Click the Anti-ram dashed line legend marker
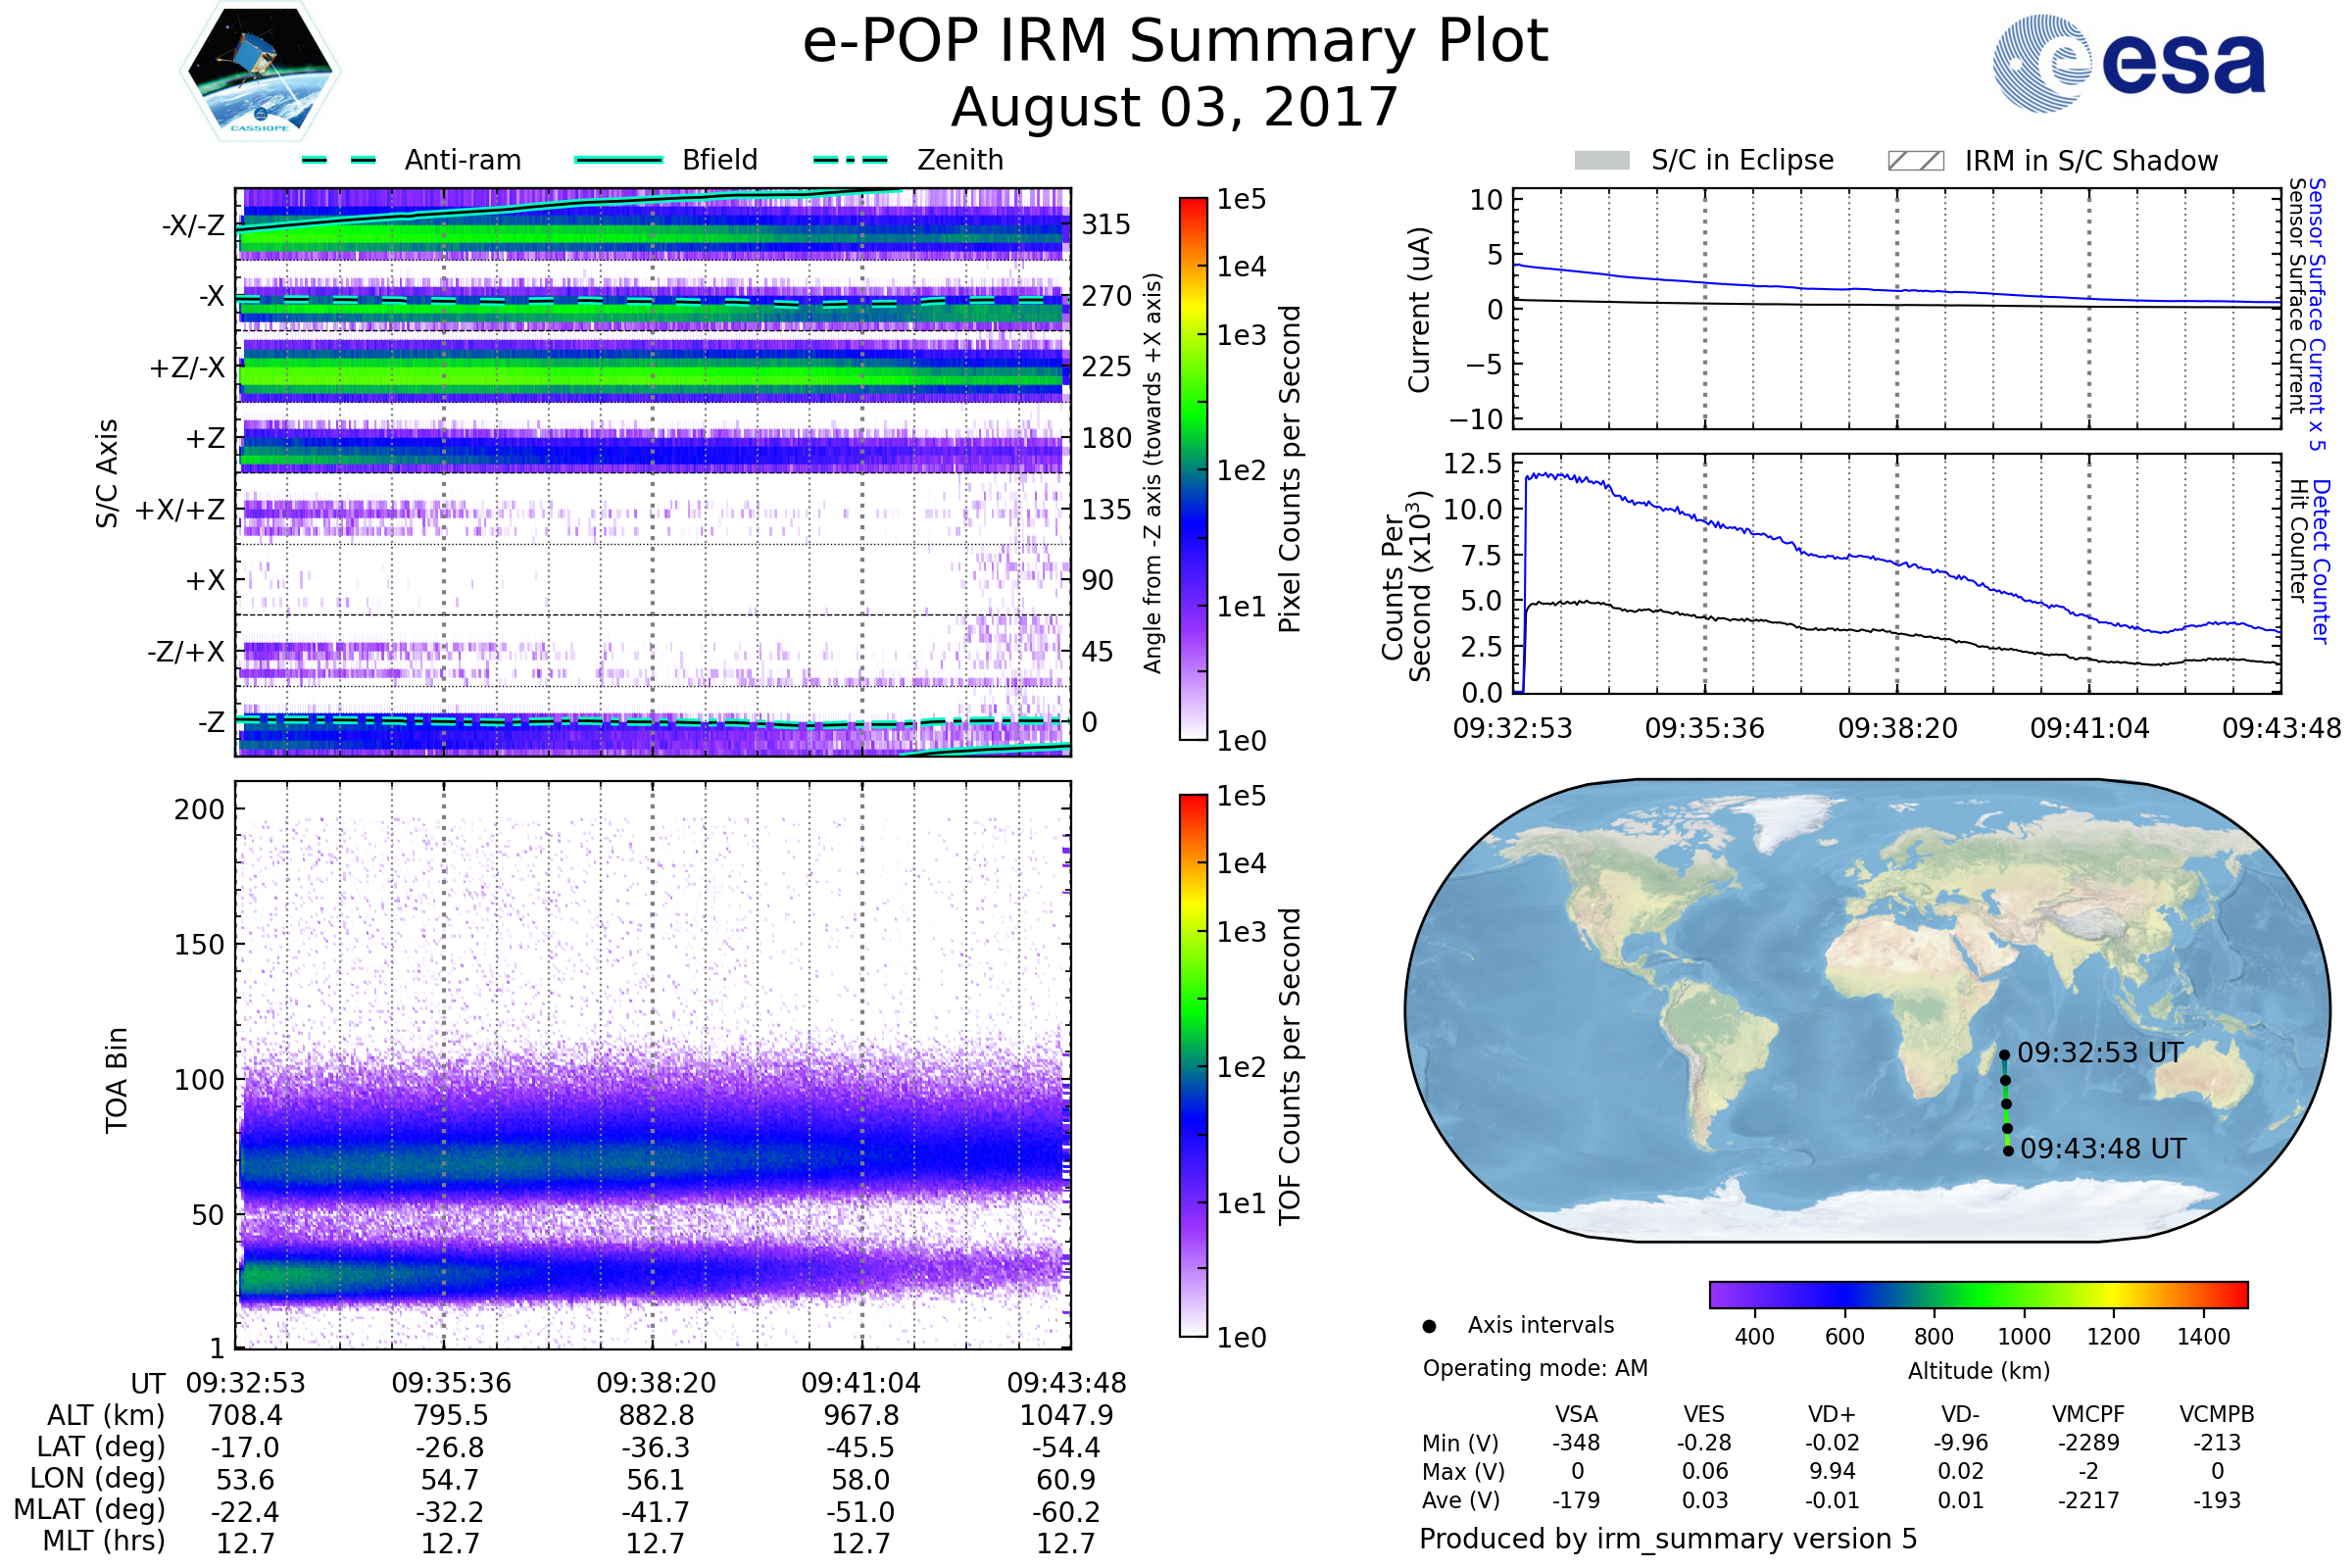Screen dimensions: 2352x1568 [x=339, y=160]
